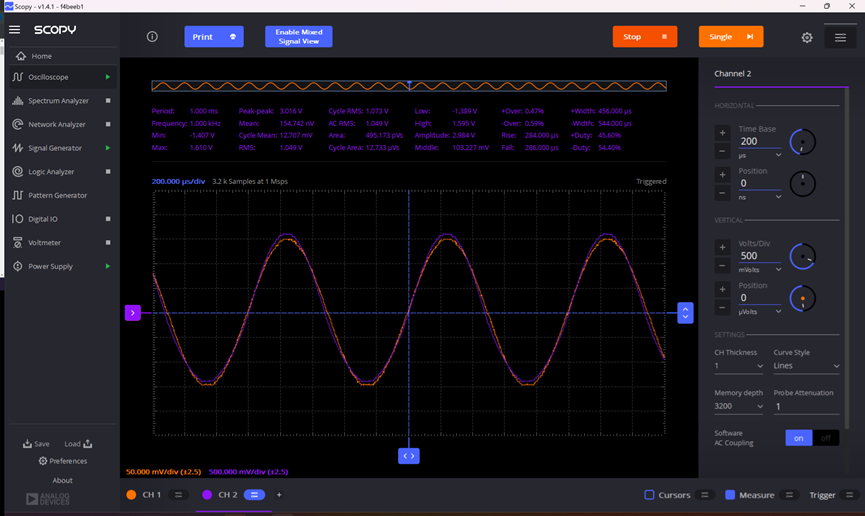Click the Voltmeter icon
This screenshot has width=865, height=516.
click(x=18, y=243)
